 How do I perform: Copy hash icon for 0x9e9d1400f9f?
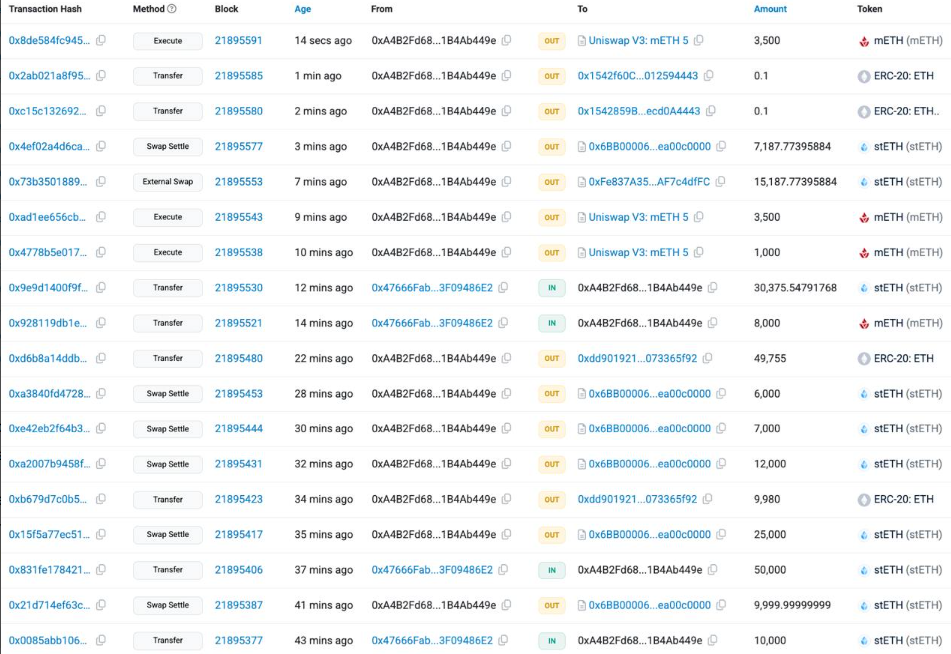coord(101,287)
